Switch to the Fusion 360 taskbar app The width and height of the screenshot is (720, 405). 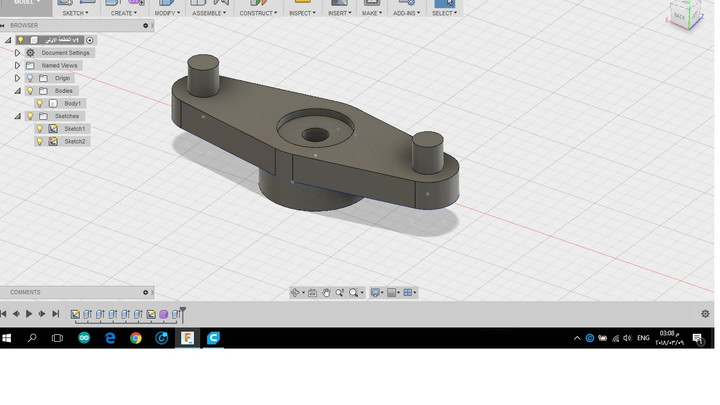pyautogui.click(x=187, y=338)
